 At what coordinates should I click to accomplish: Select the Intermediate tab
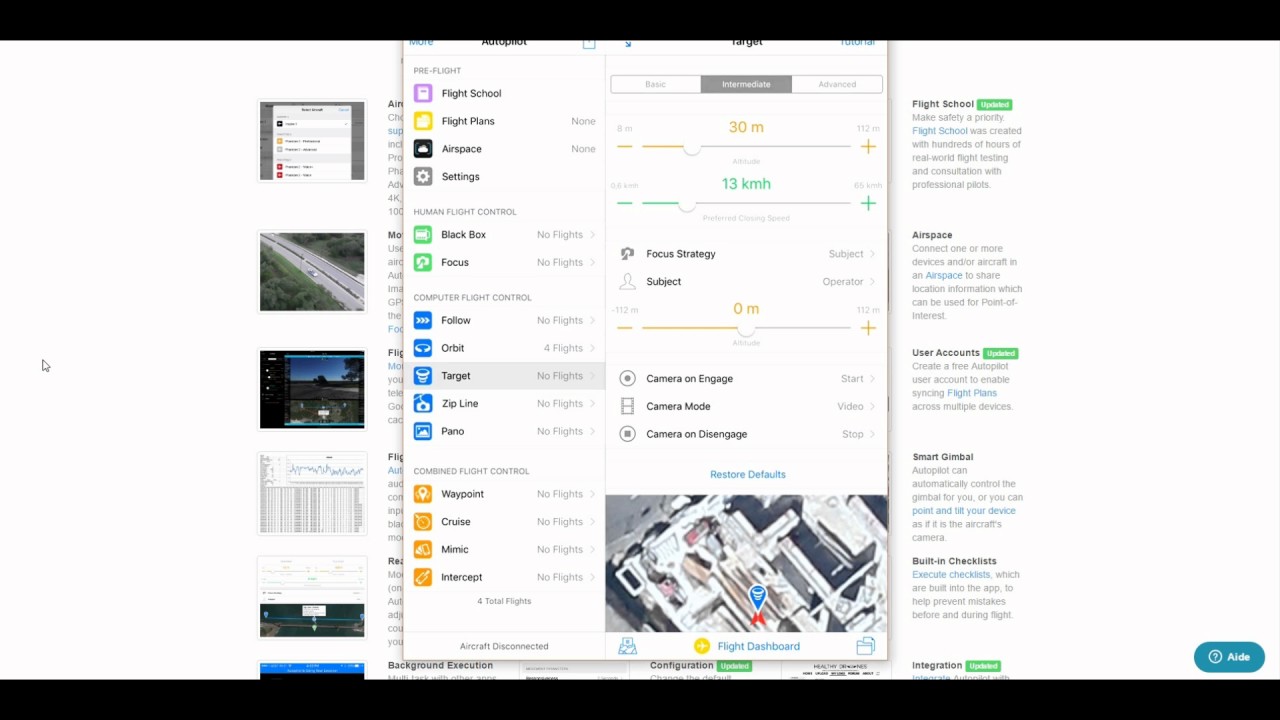click(x=746, y=84)
